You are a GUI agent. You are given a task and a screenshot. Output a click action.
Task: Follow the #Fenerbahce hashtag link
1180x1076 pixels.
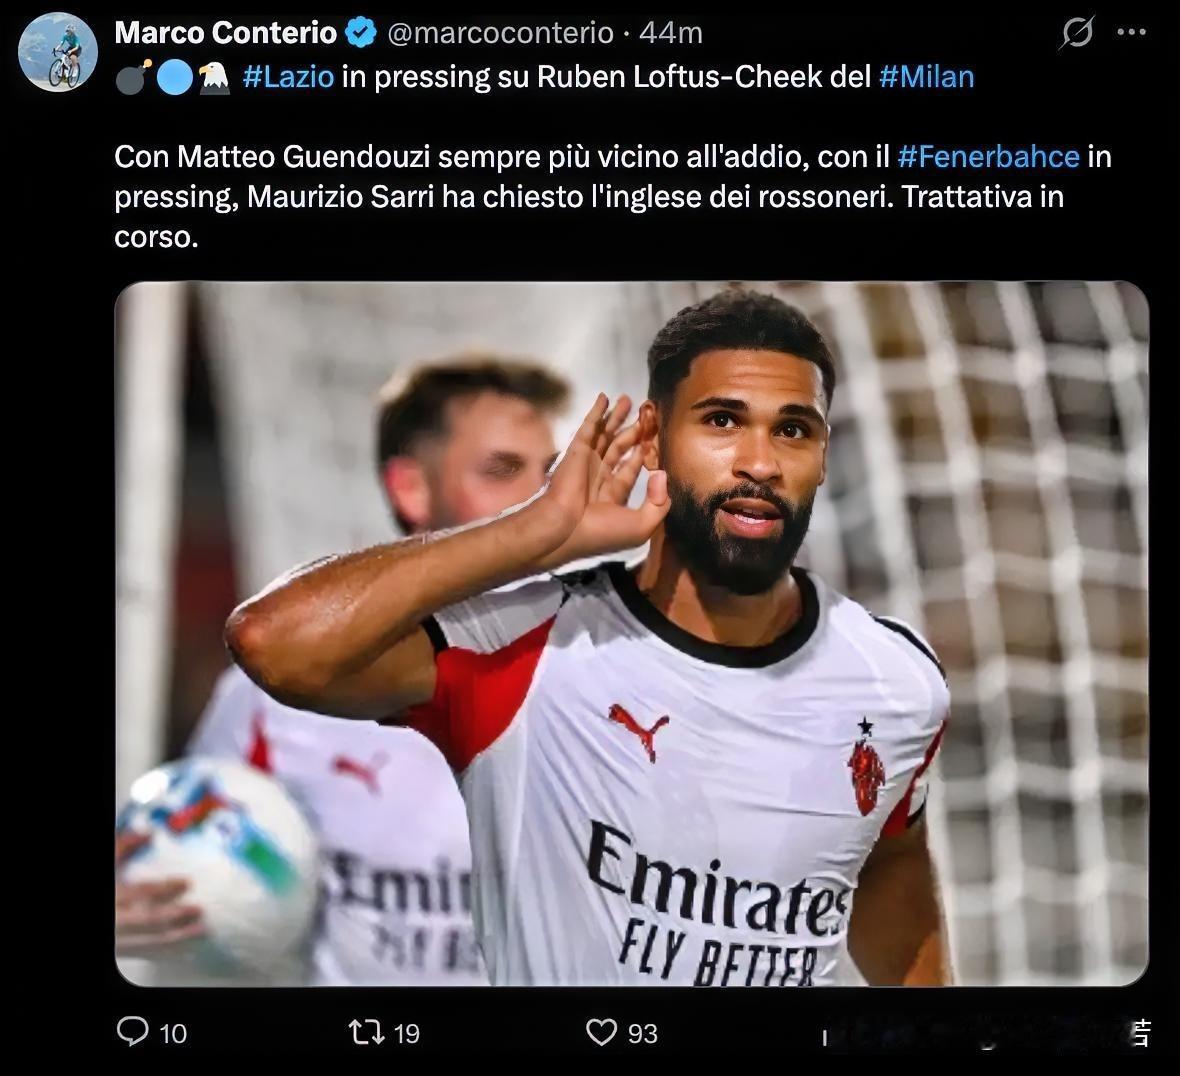click(988, 157)
